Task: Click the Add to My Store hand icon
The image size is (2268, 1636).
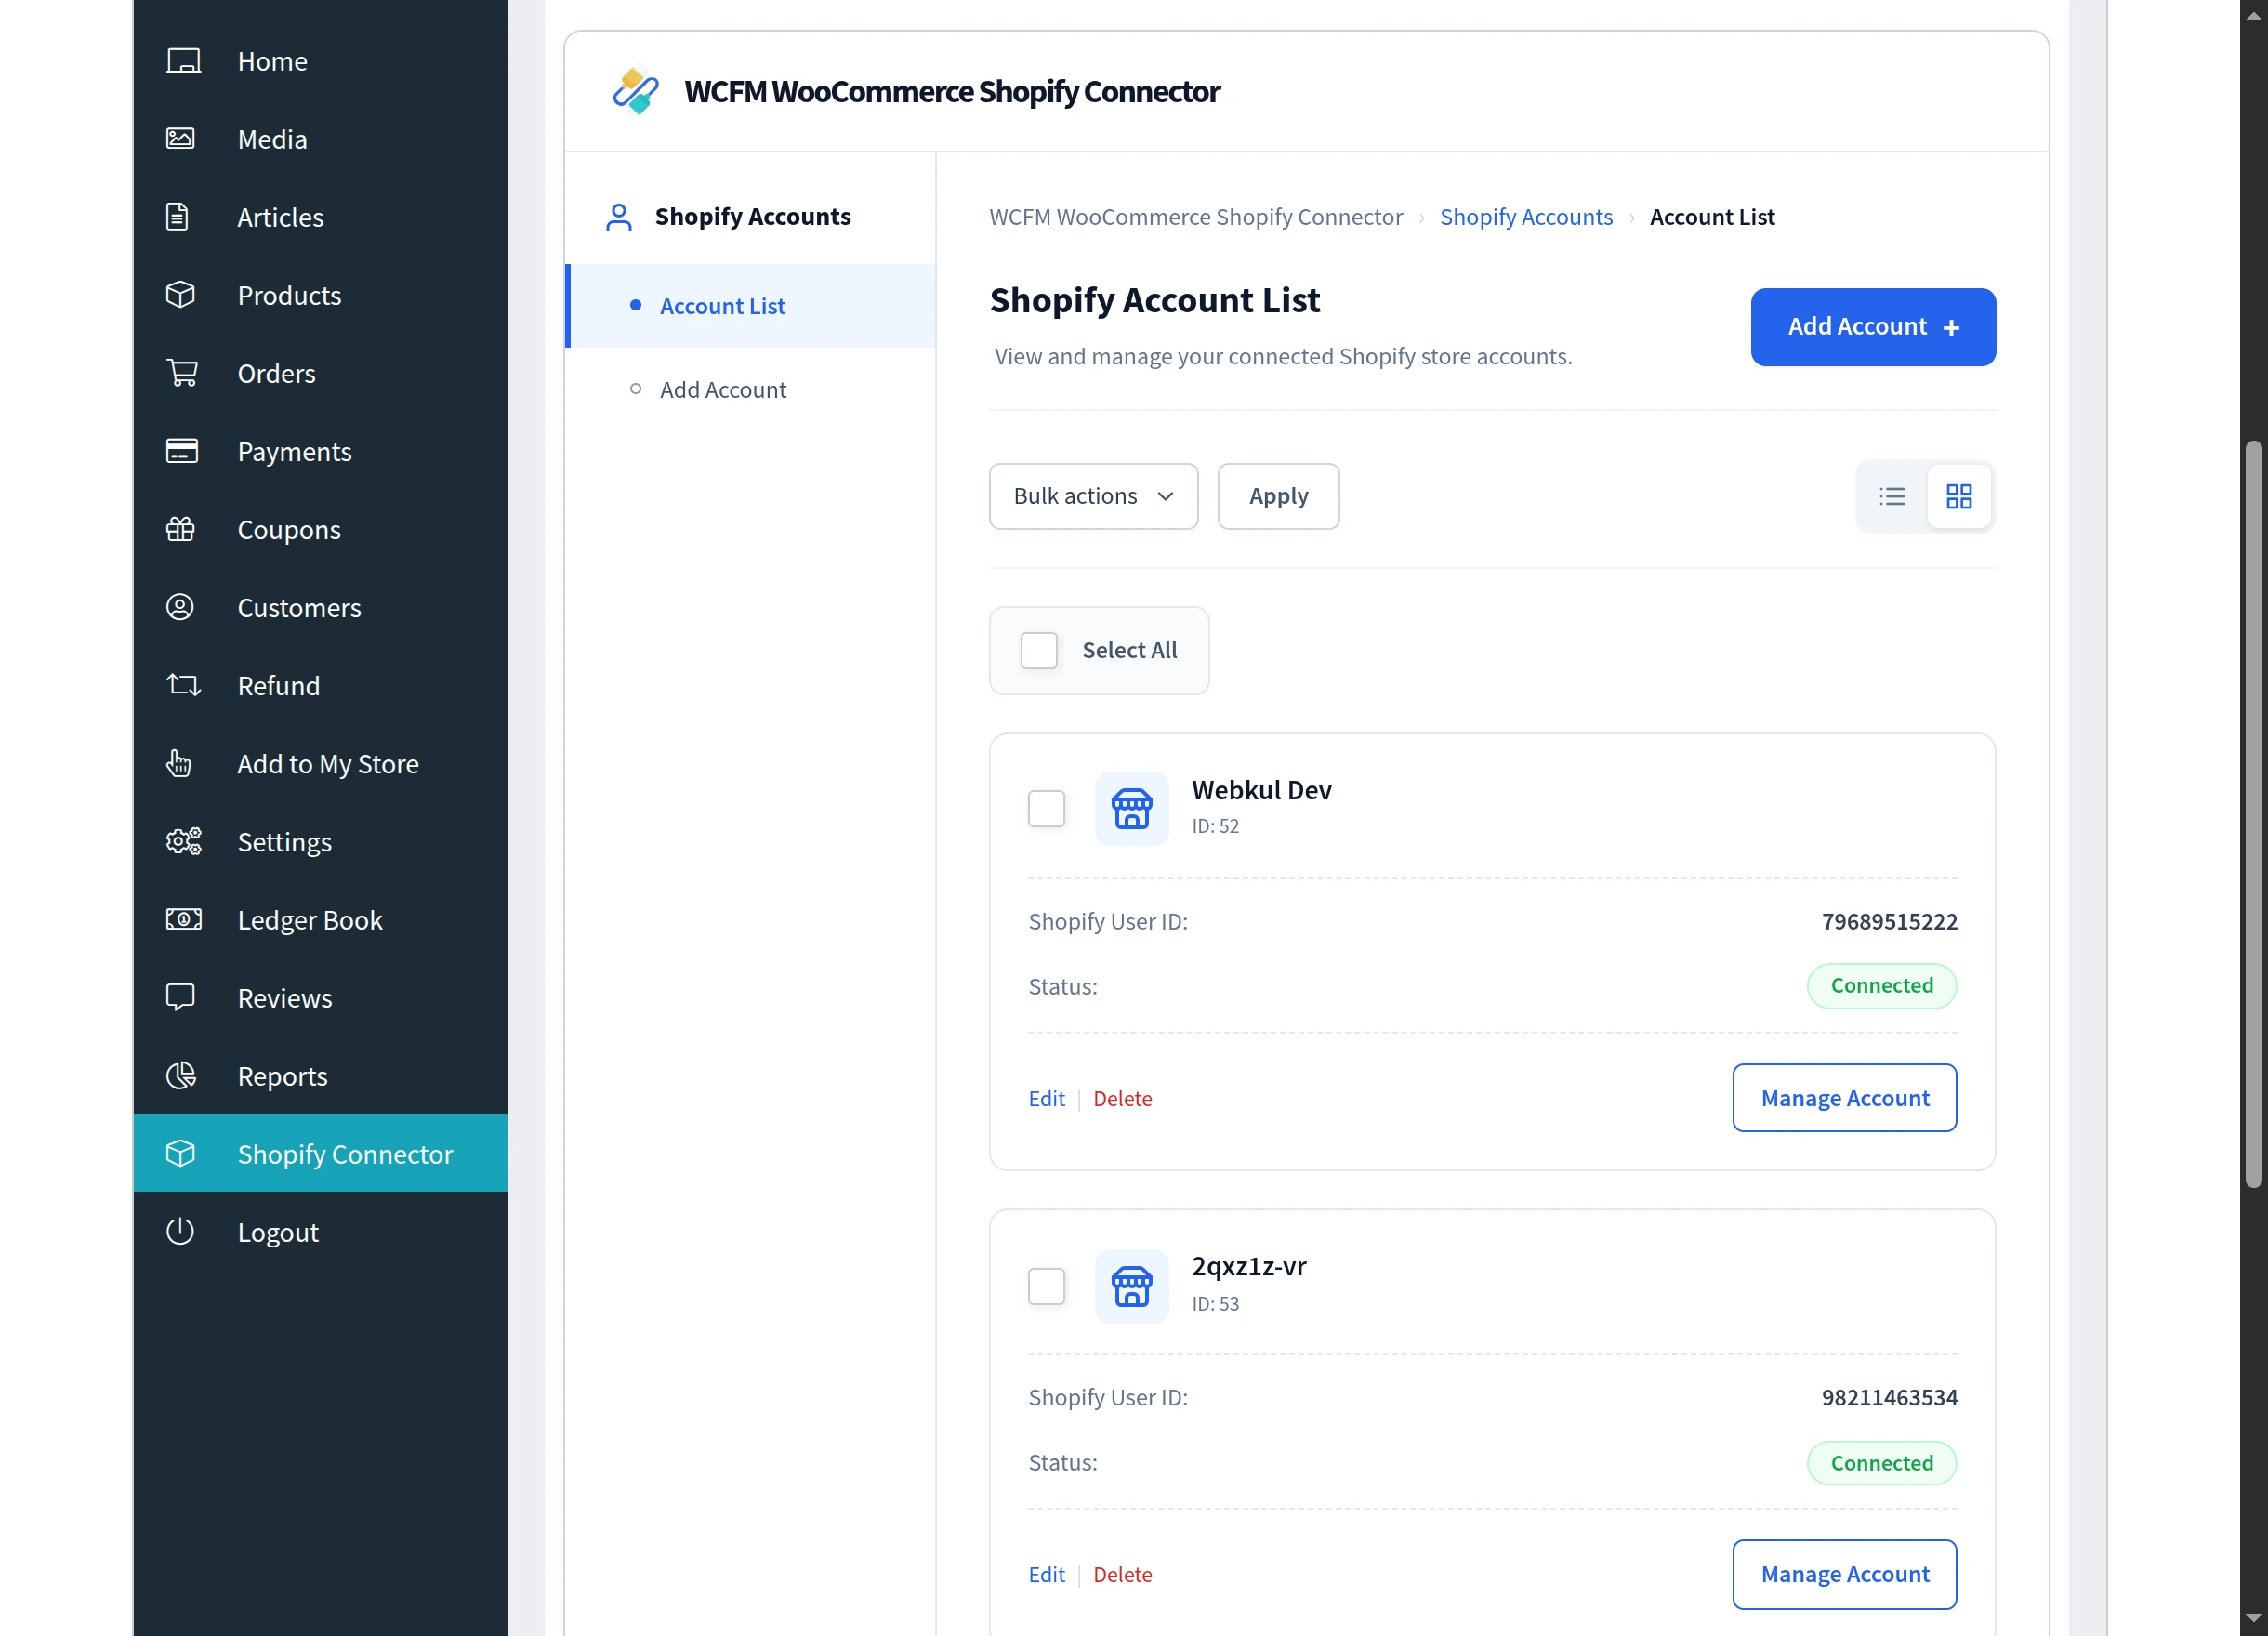Action: (179, 763)
